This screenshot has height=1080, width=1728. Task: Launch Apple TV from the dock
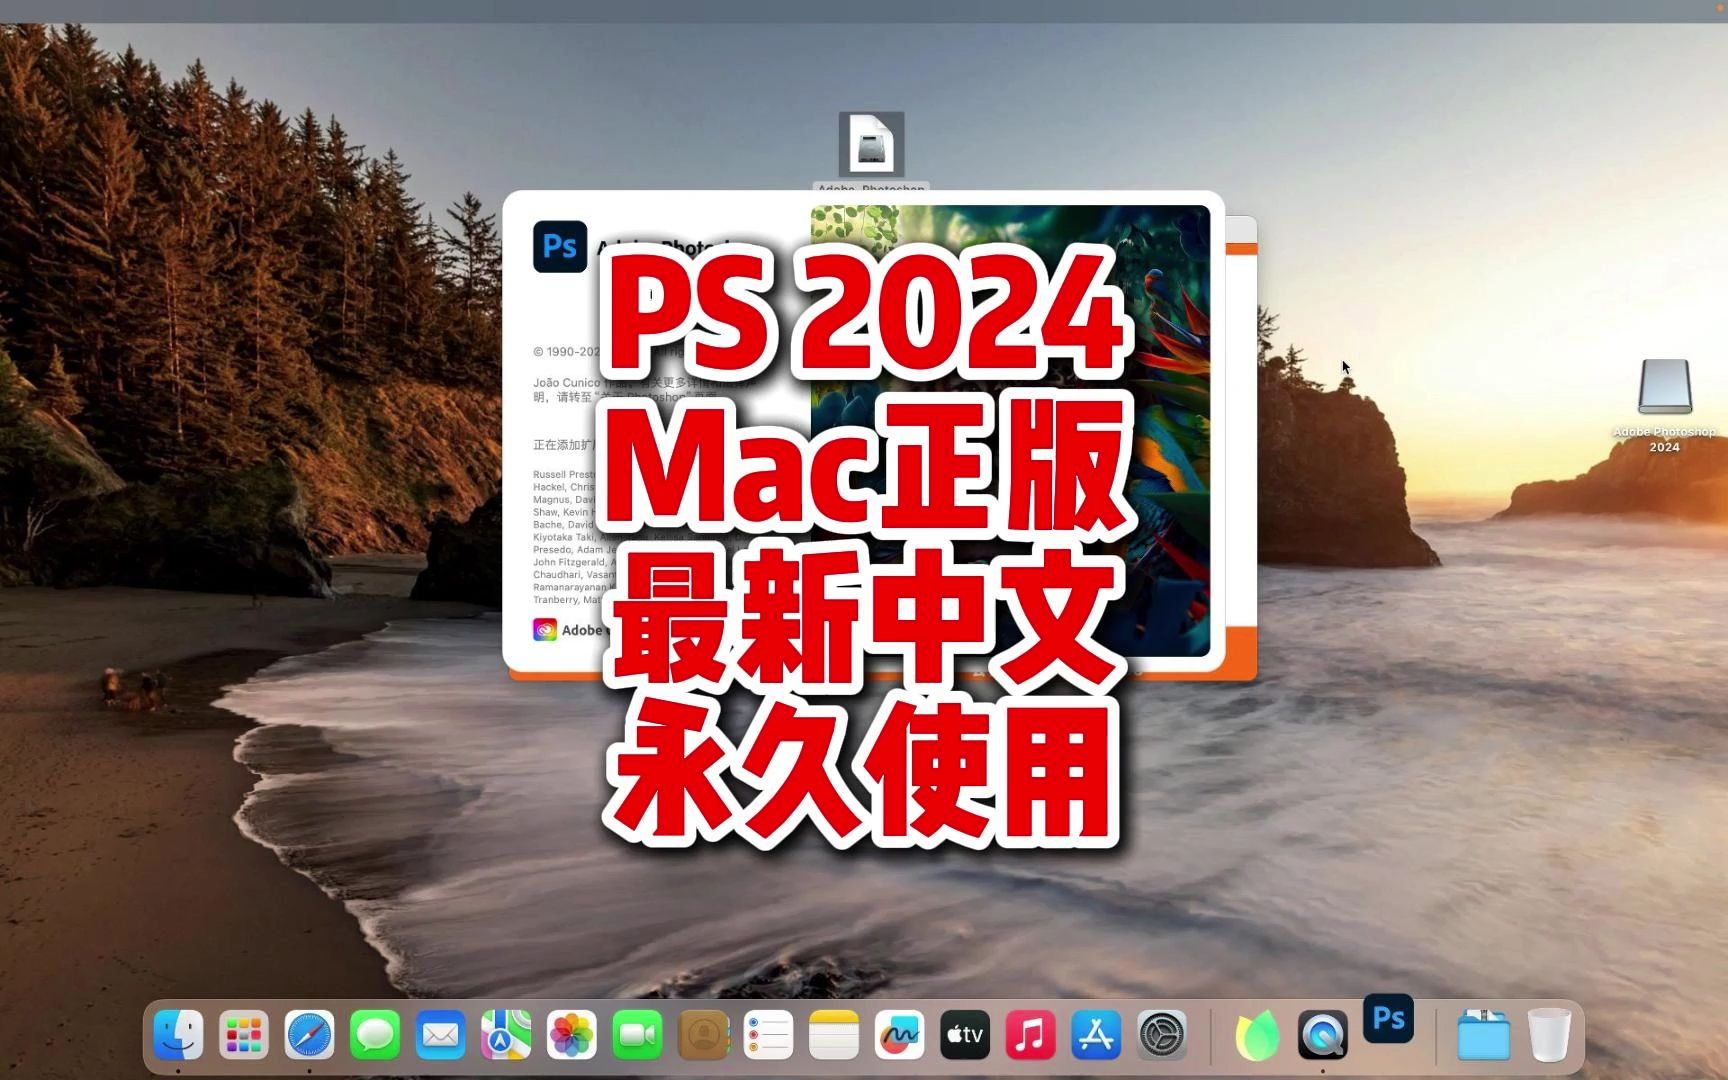[965, 1035]
